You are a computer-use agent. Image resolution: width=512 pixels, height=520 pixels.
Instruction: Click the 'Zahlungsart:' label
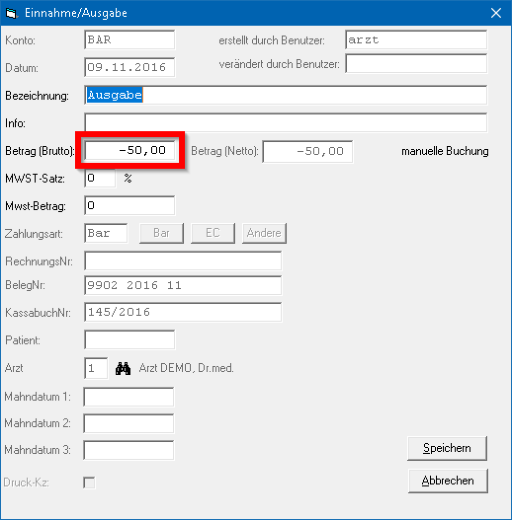pos(34,234)
